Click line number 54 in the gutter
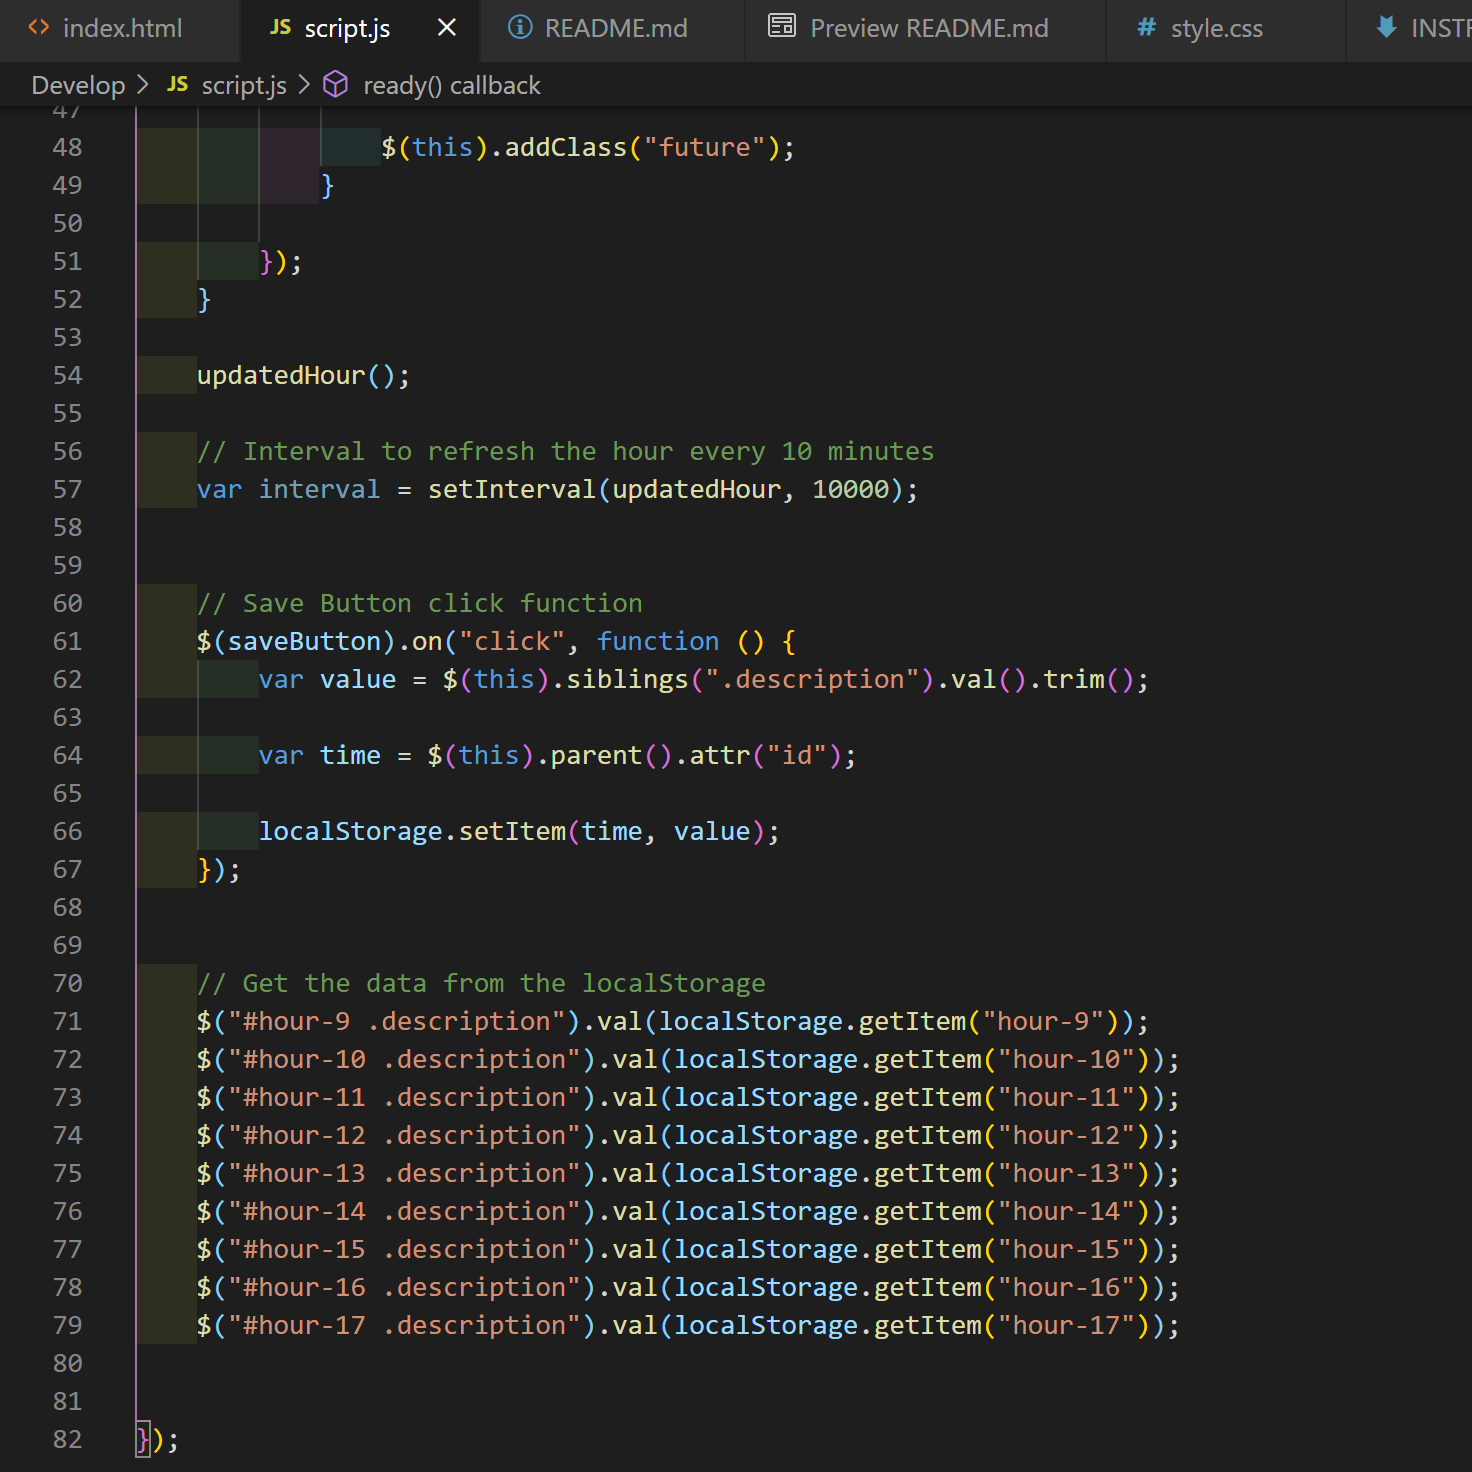This screenshot has height=1472, width=1472. click(67, 375)
